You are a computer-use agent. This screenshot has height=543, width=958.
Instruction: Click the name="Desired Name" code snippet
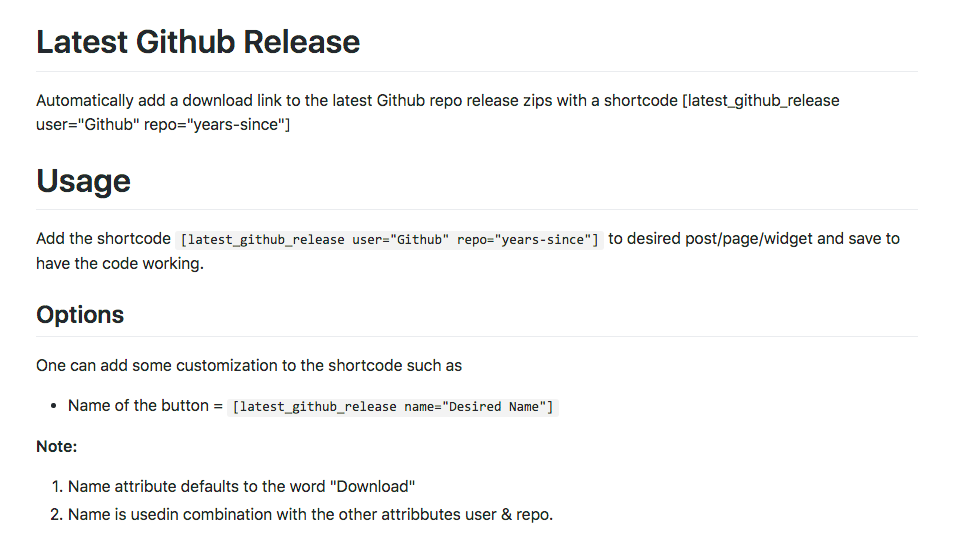(x=393, y=407)
